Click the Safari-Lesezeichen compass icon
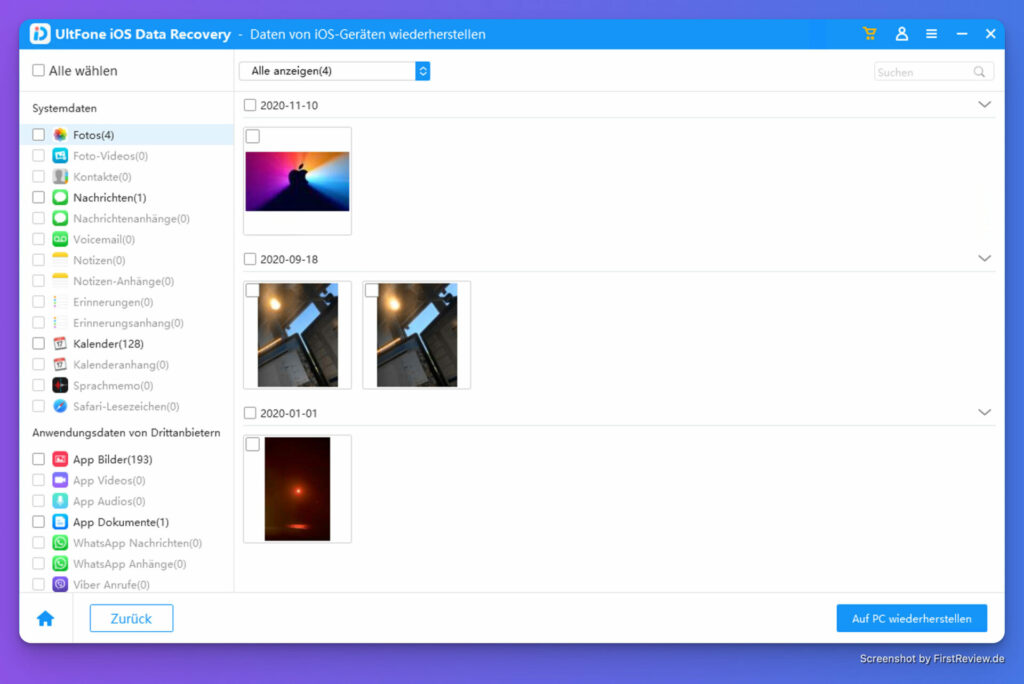Viewport: 1024px width, 684px height. tap(60, 406)
